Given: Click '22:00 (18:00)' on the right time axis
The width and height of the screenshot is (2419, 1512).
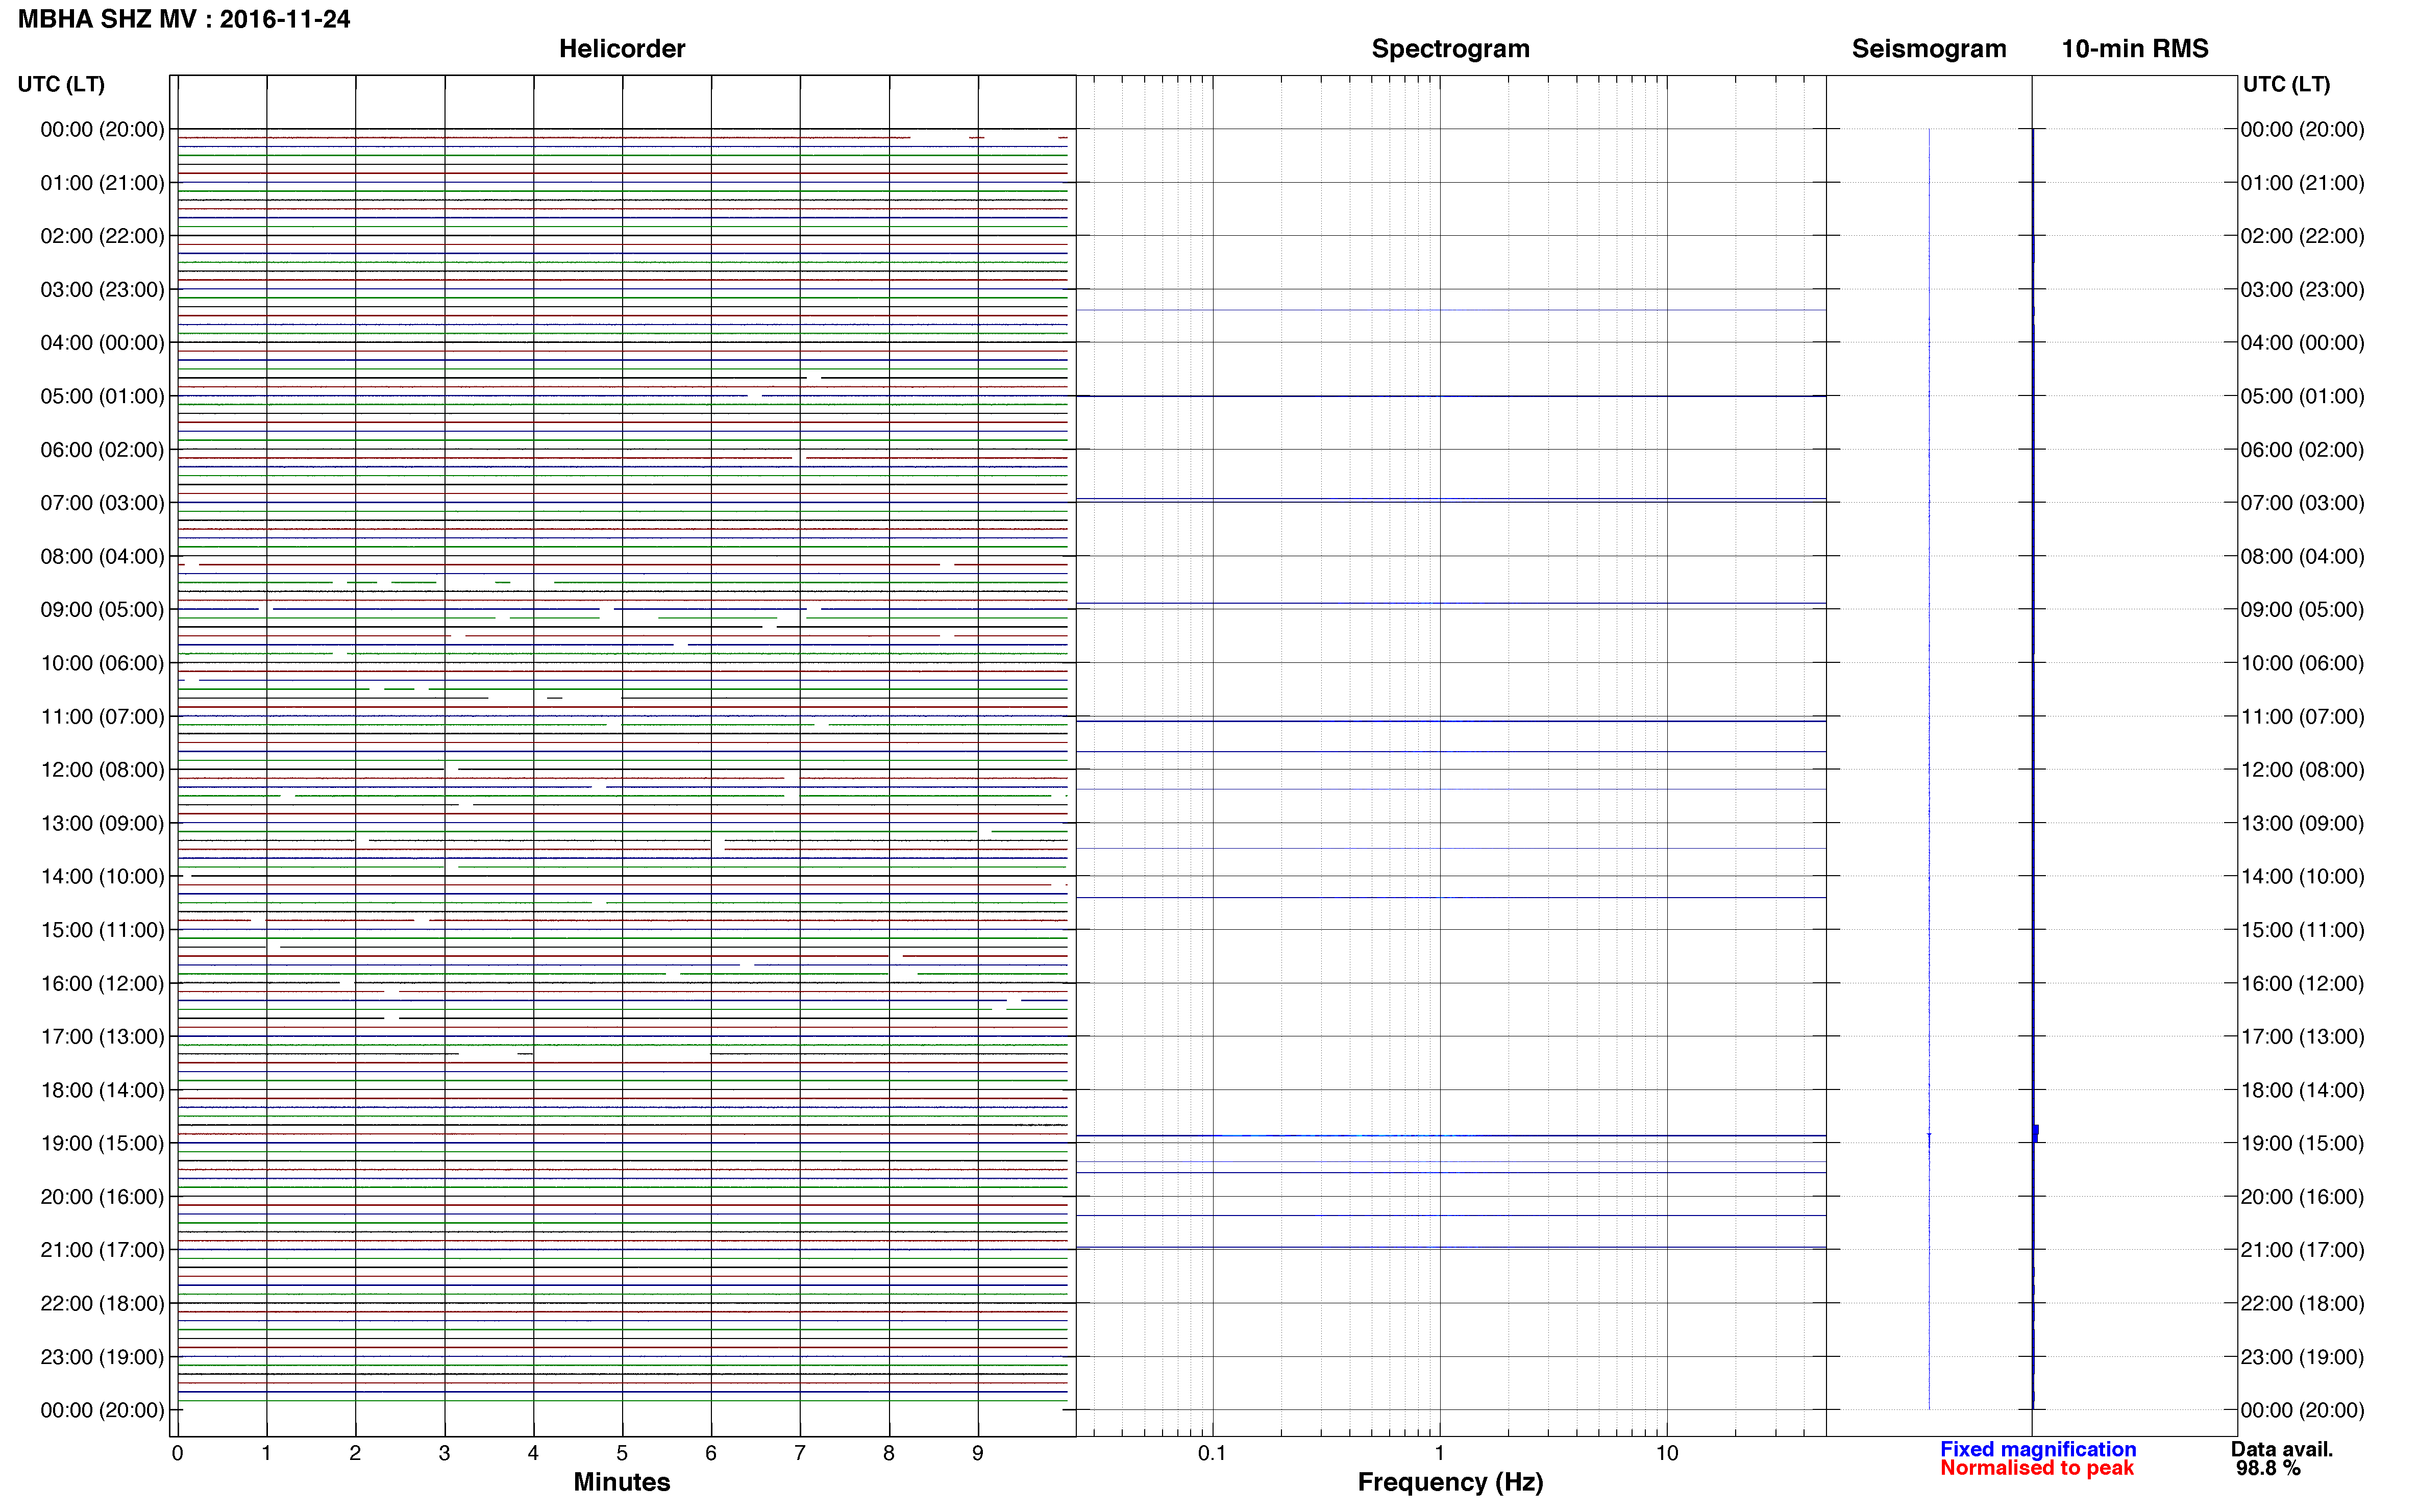Looking at the screenshot, I should click(2302, 1304).
